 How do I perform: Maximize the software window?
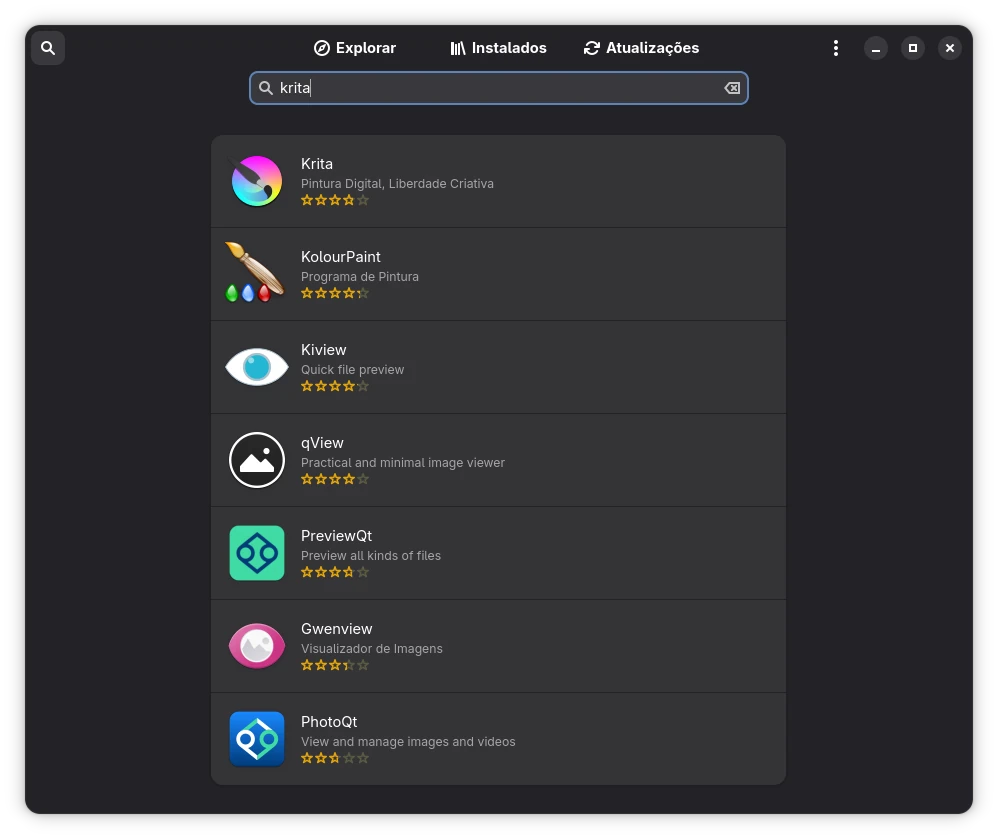point(913,48)
